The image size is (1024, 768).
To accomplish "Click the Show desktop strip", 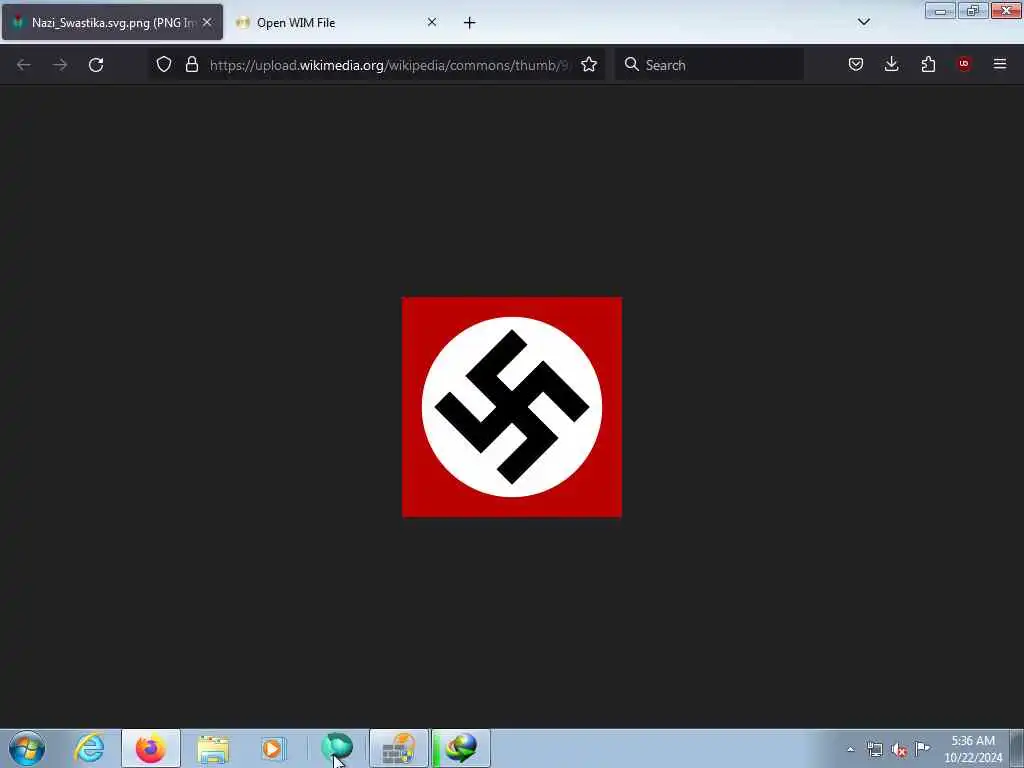I will pos(1017,748).
